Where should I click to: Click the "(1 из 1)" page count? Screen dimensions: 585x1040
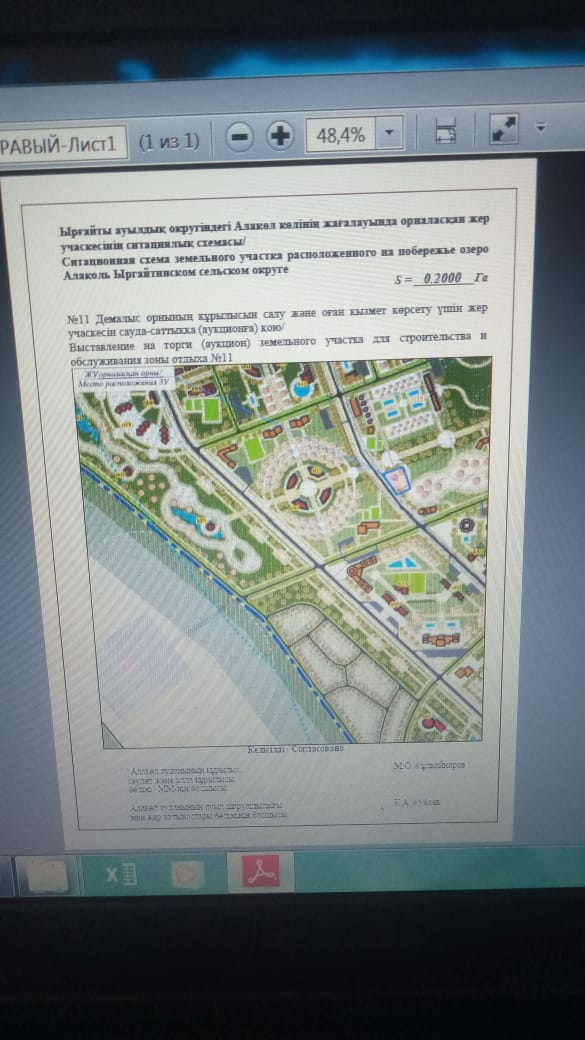(168, 141)
